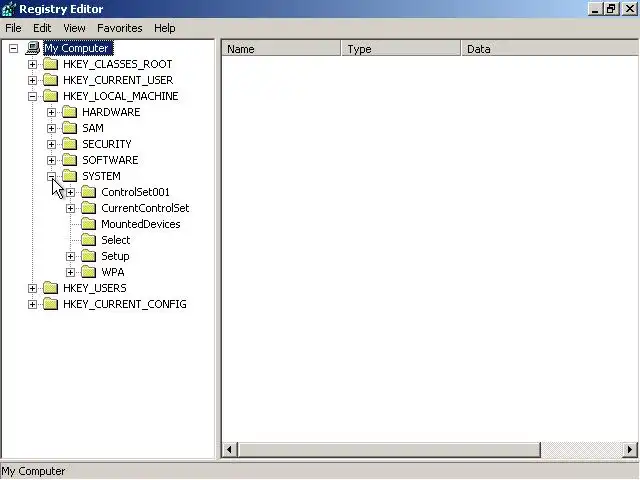
Task: Click the HKEY_USERS folder icon
Action: coord(51,288)
